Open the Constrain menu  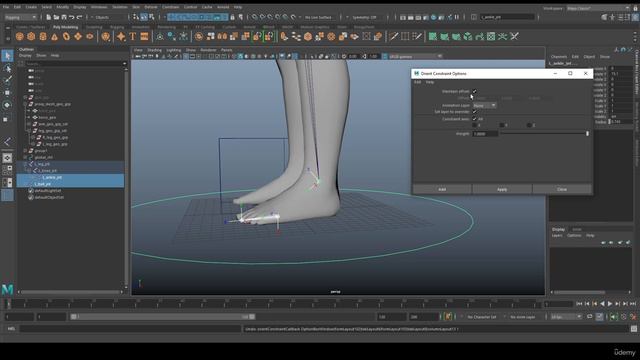pos(170,7)
